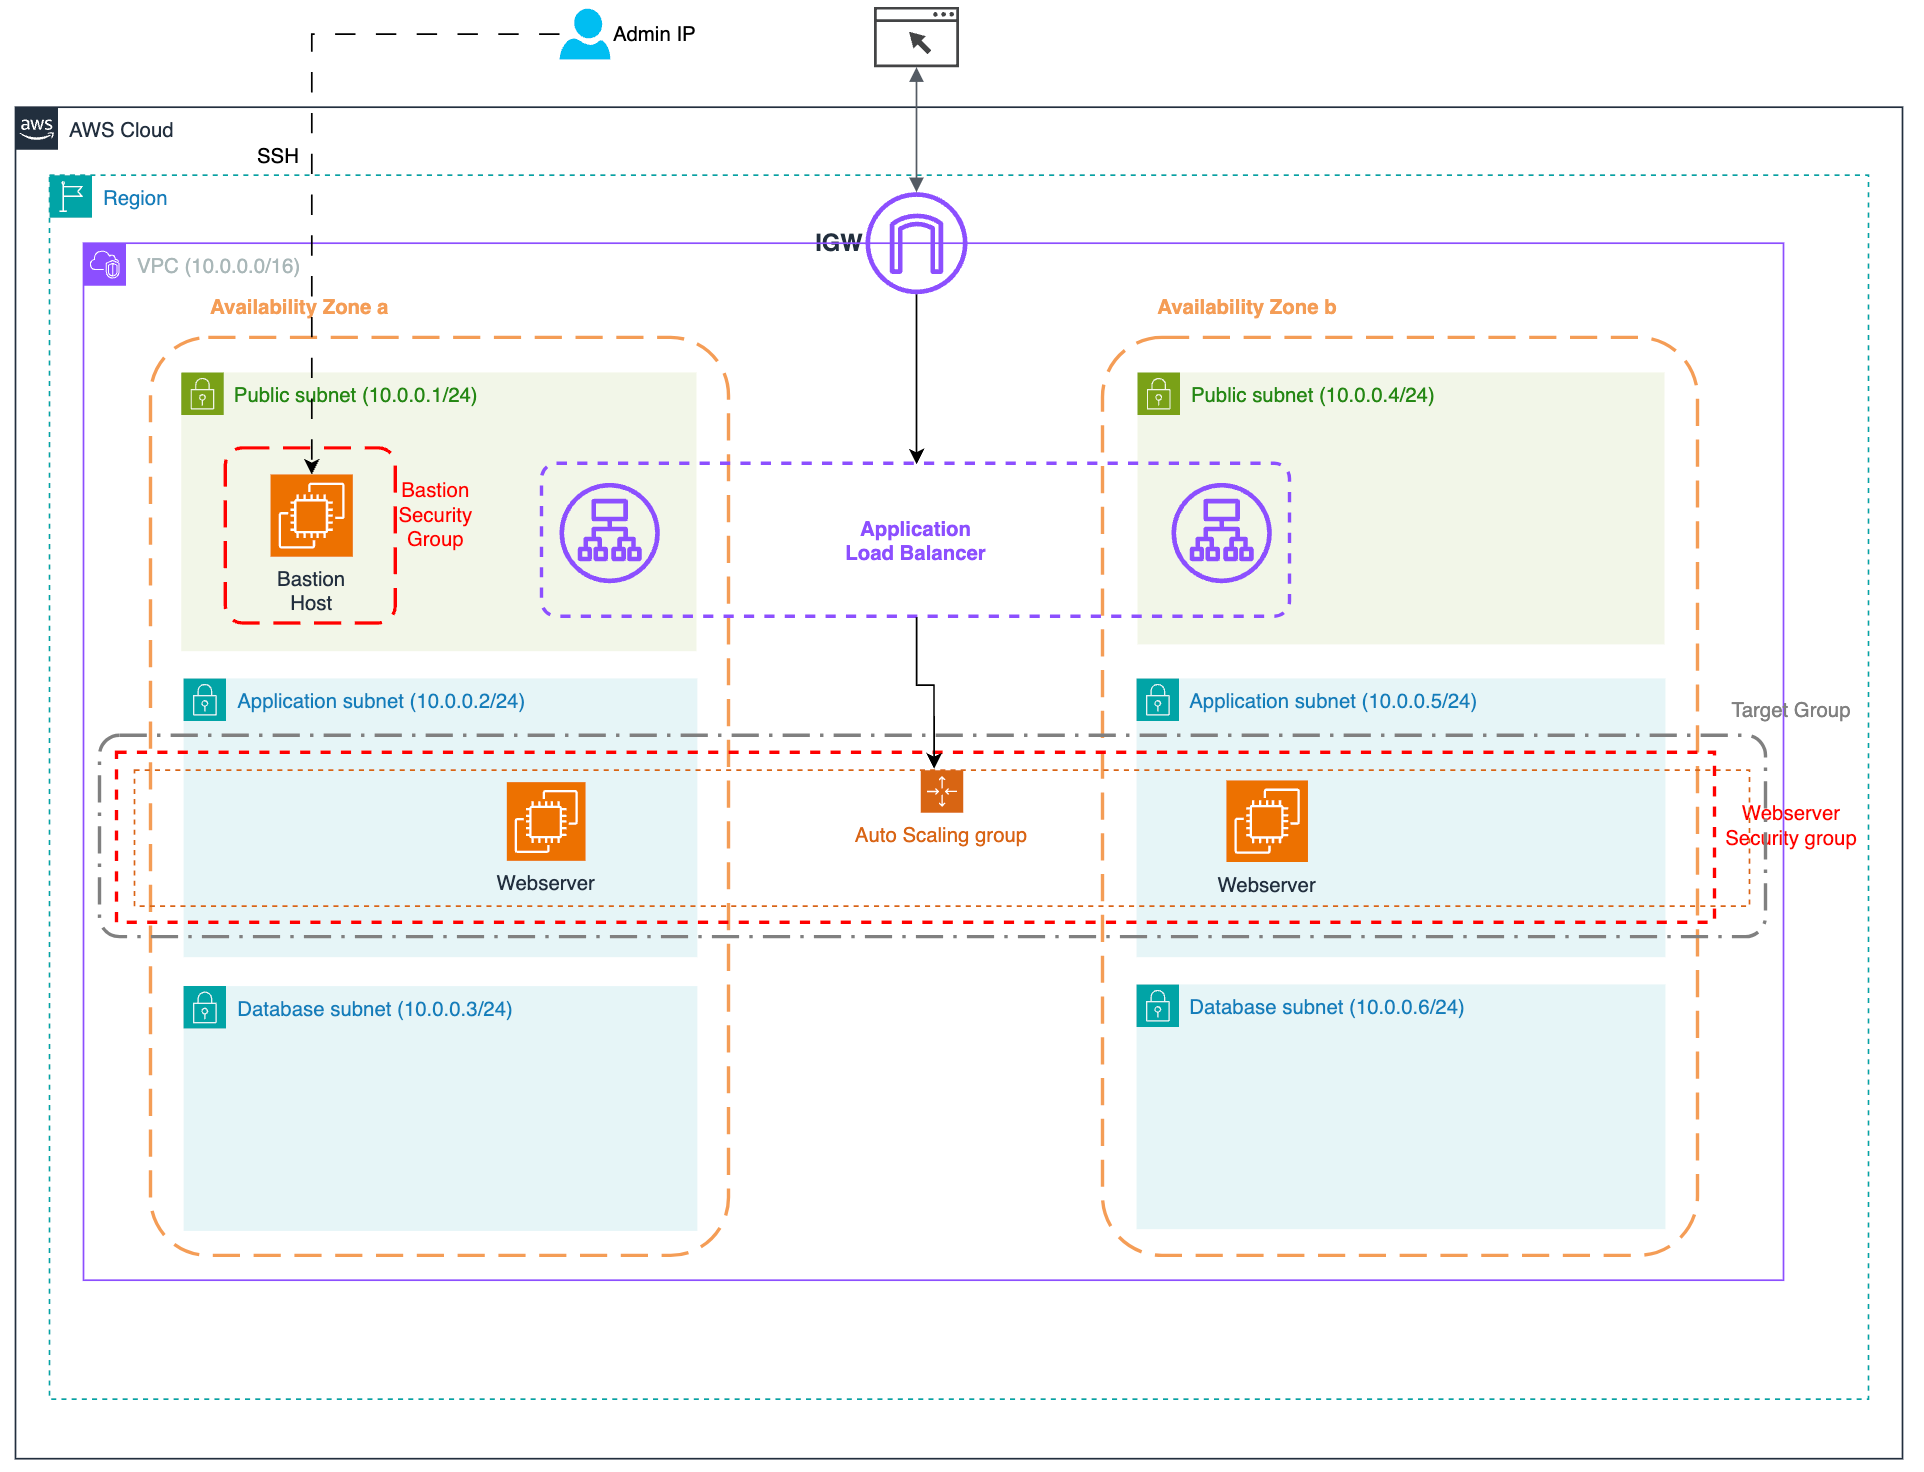Click the Admin IP label

(654, 34)
